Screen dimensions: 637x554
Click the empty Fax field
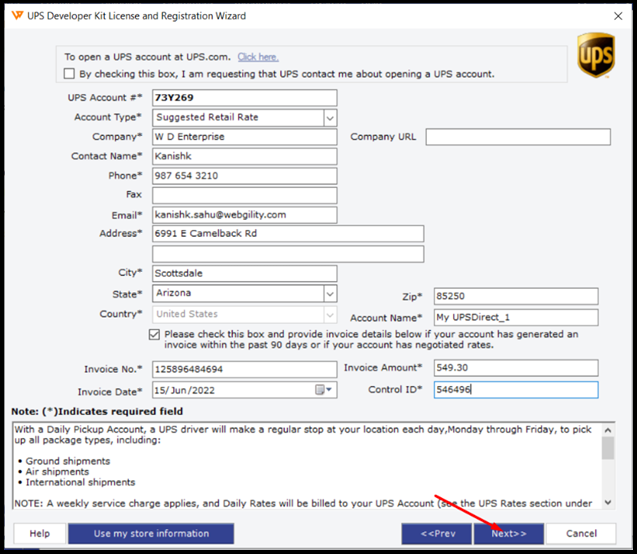(245, 195)
